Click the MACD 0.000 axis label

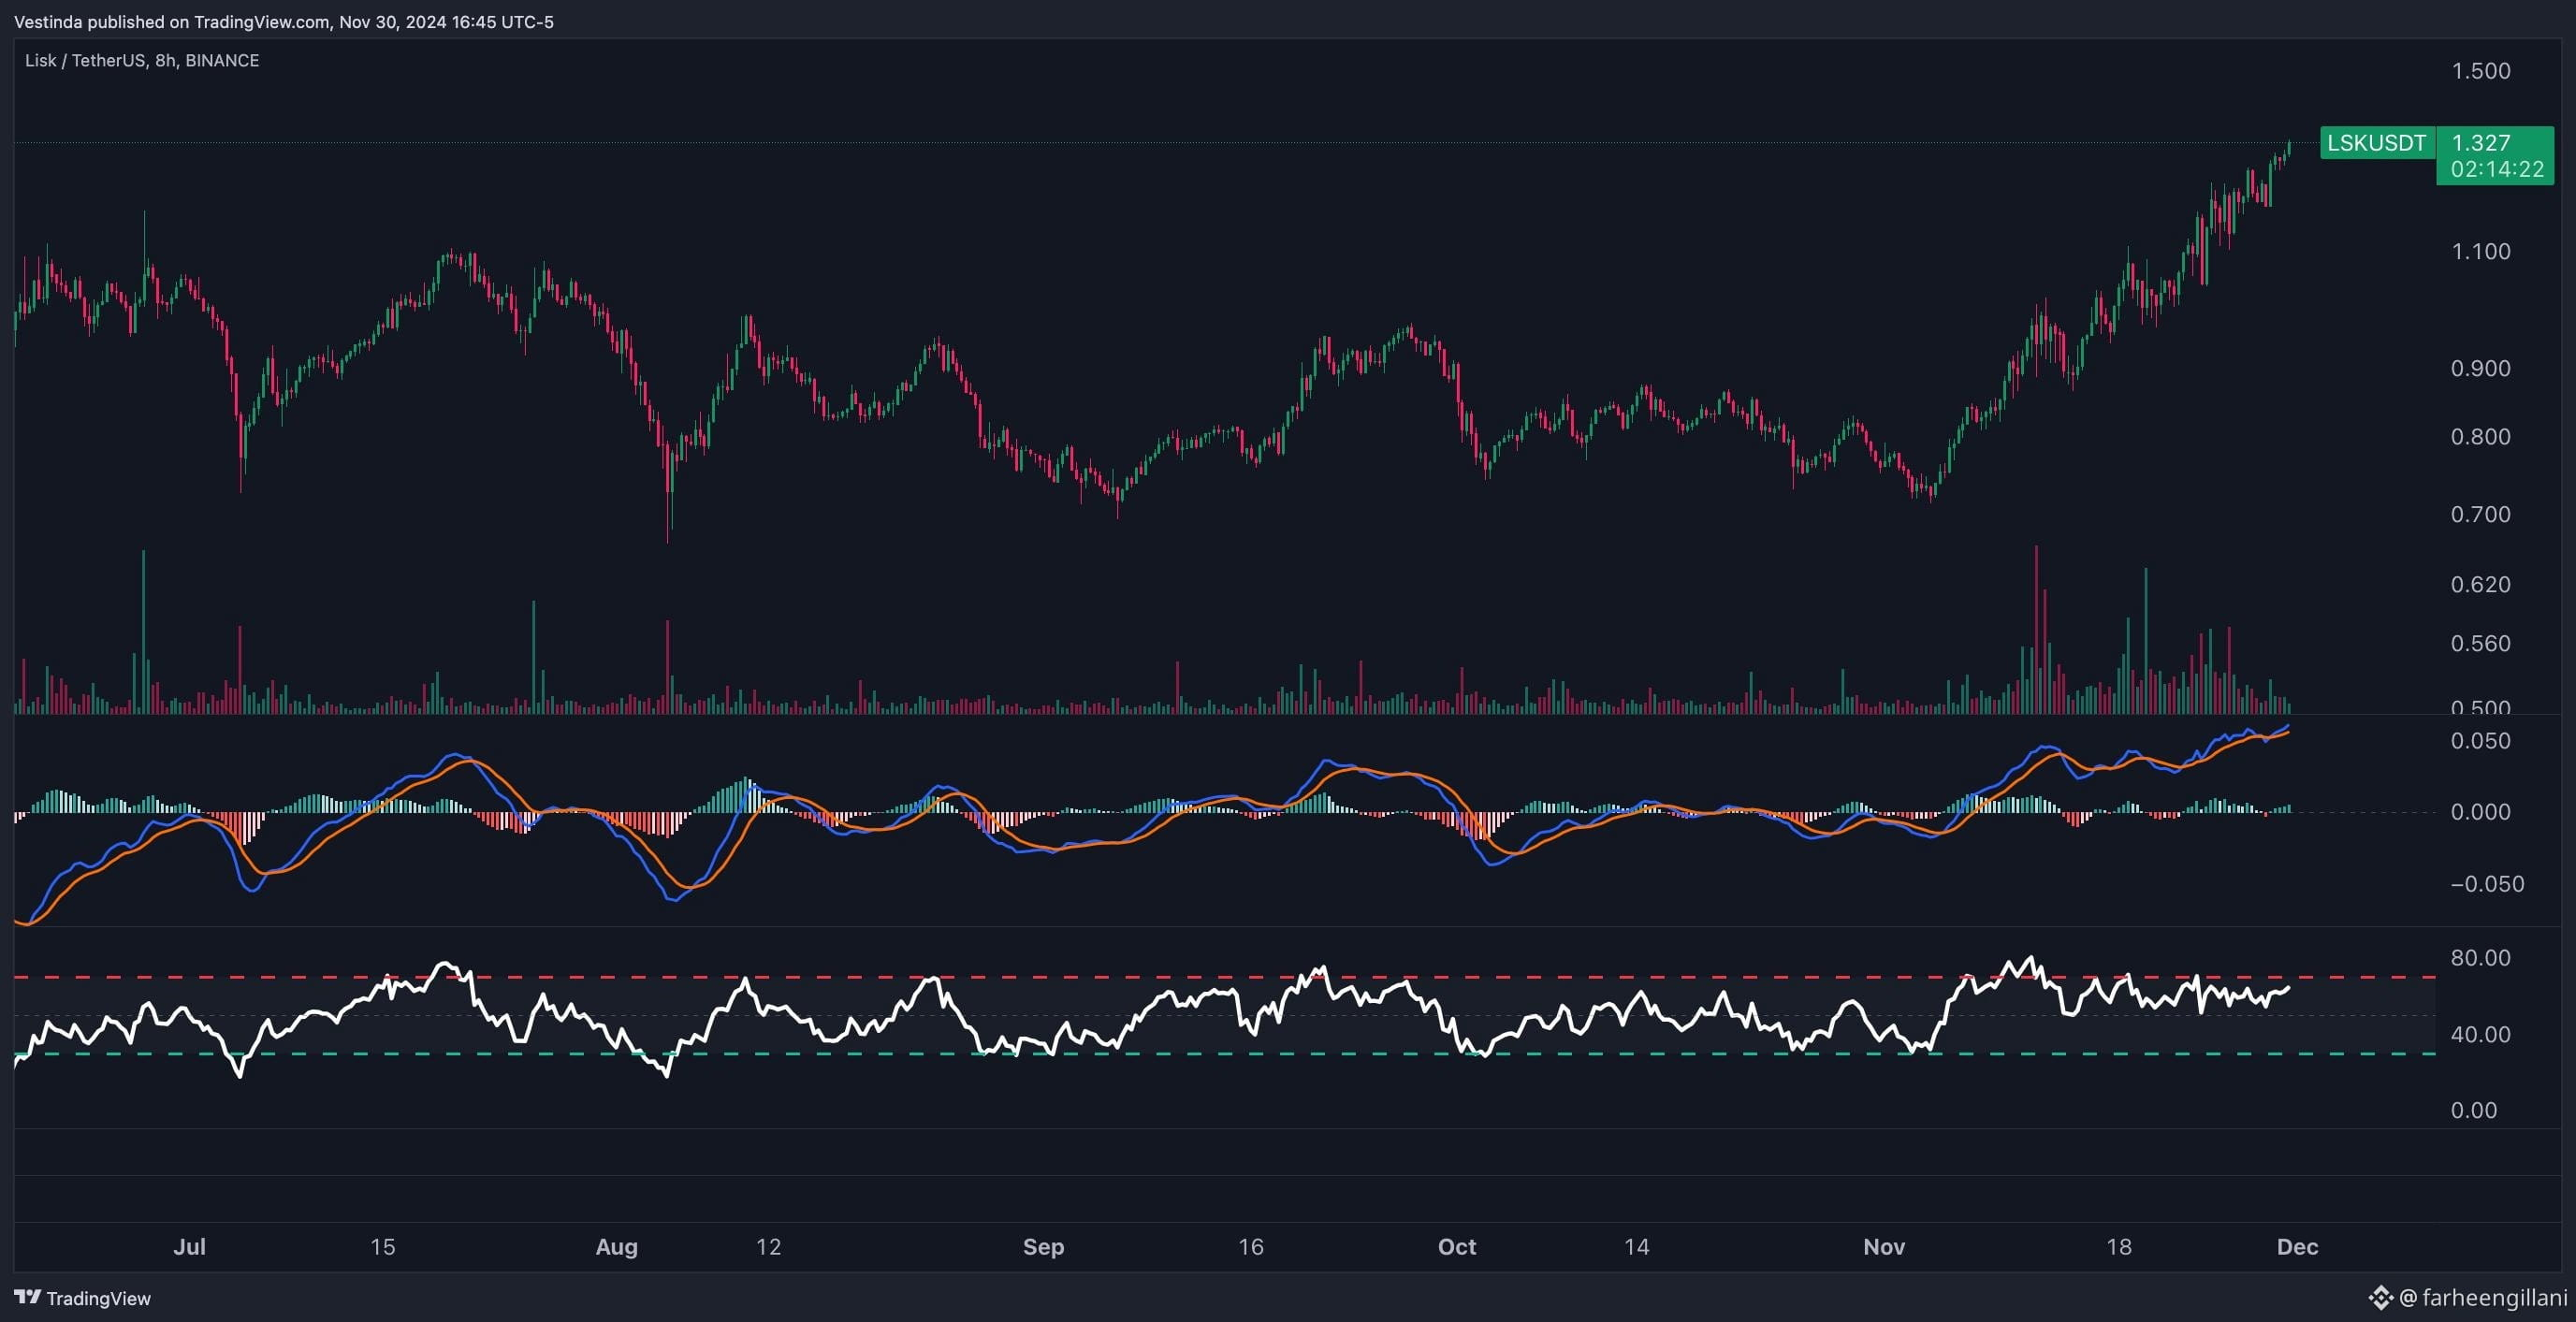pos(2480,812)
